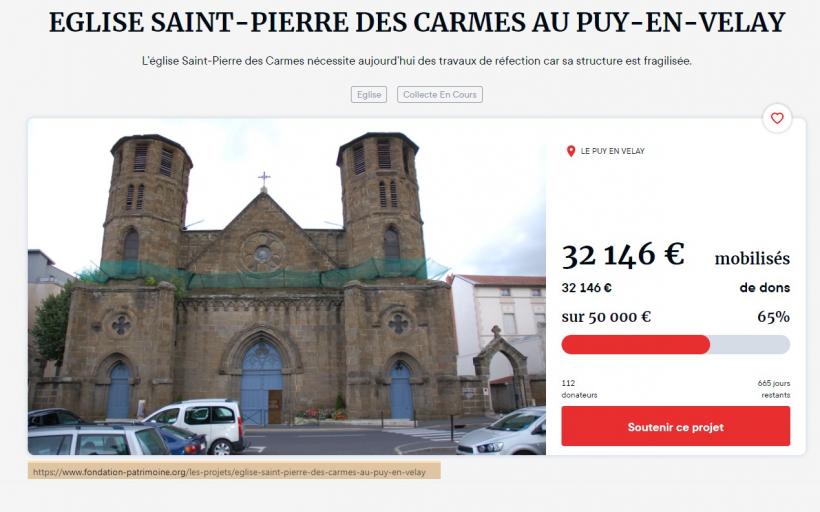820x512 pixels.
Task: Click the sur 50 000 € goal text
Action: tap(606, 317)
